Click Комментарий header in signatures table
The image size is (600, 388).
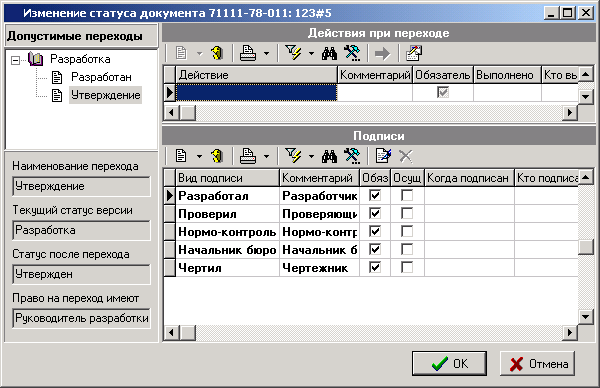coord(319,178)
